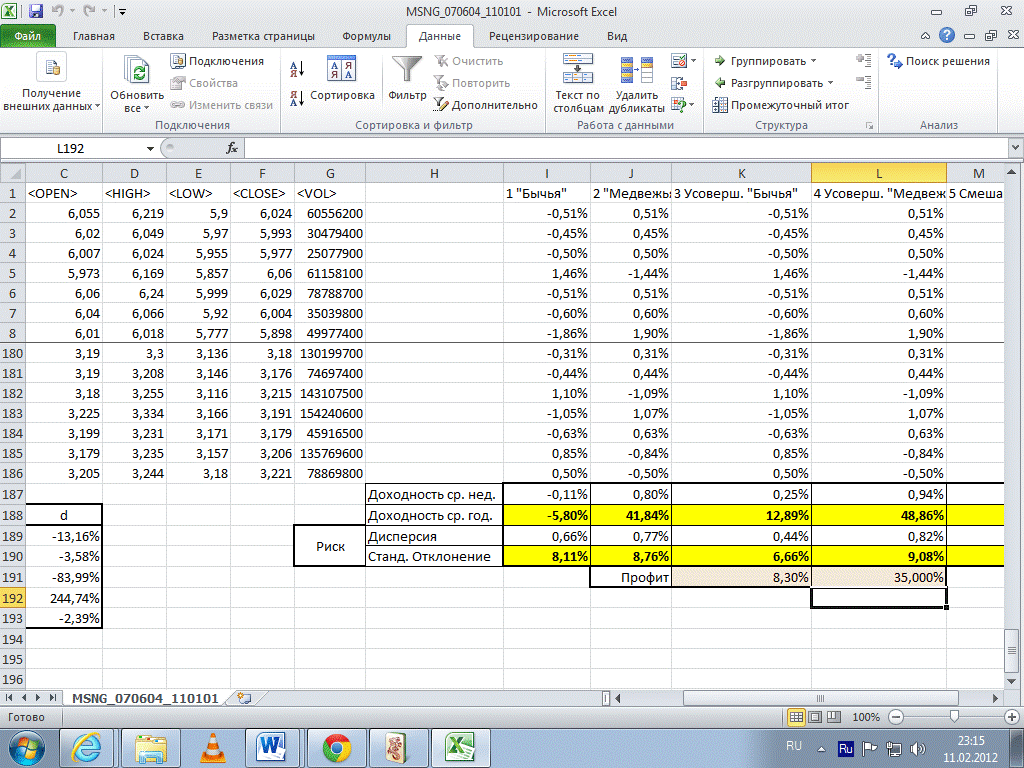
Task: Click the Text to Columns icon
Action: point(577,70)
